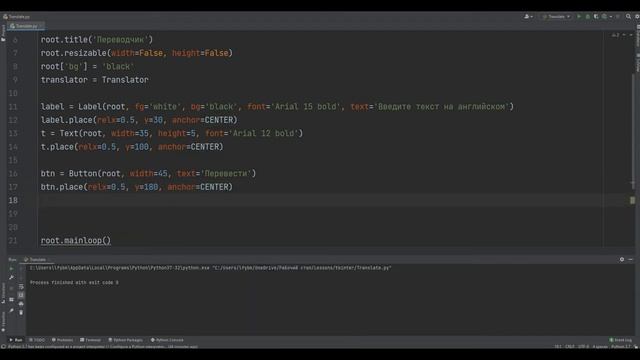Open the Terminal tool window
The image size is (640, 360).
tap(91, 340)
